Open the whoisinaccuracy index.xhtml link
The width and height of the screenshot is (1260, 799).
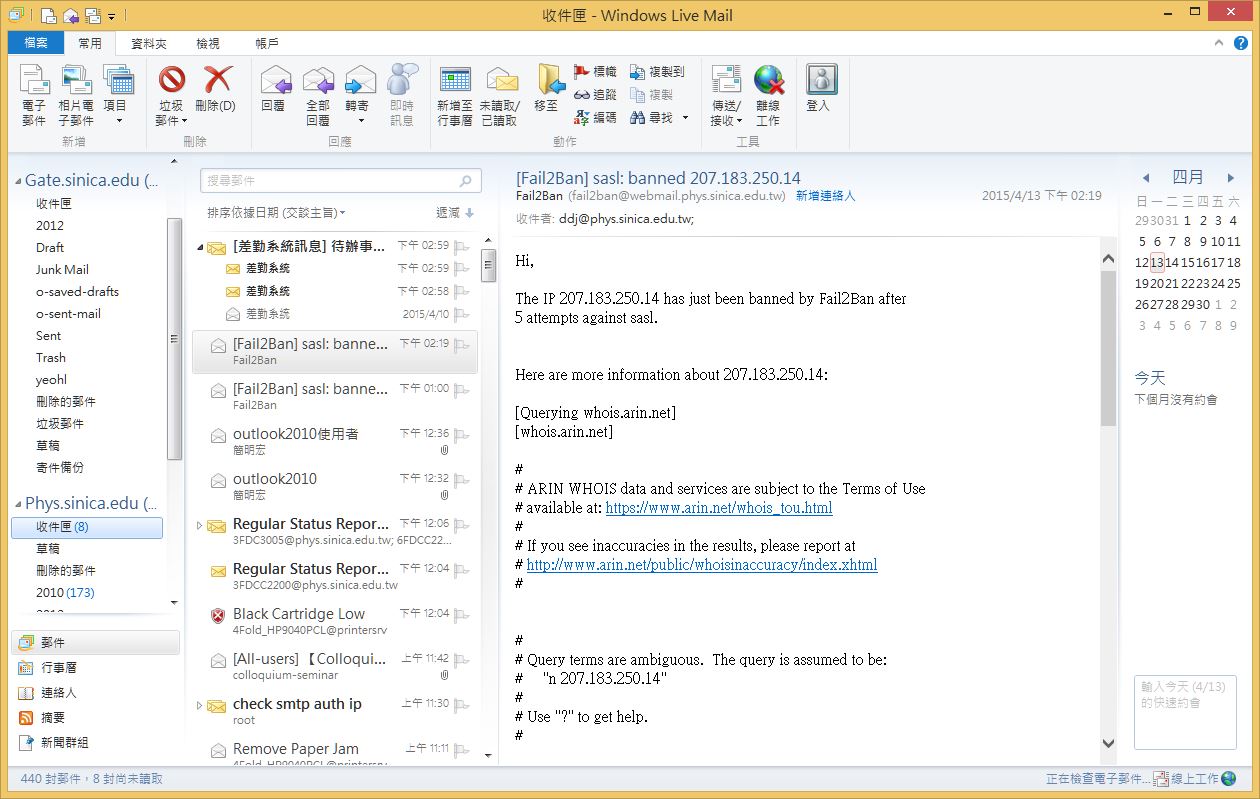pos(702,565)
